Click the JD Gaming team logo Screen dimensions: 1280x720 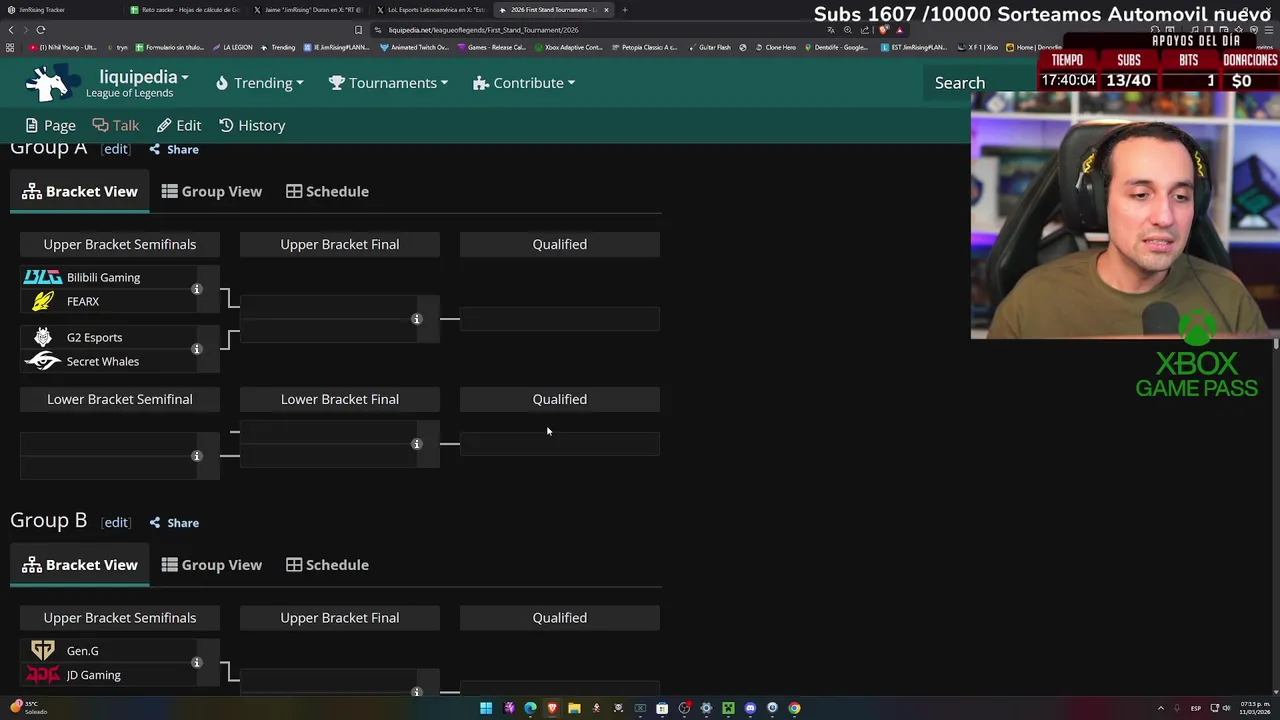43,675
